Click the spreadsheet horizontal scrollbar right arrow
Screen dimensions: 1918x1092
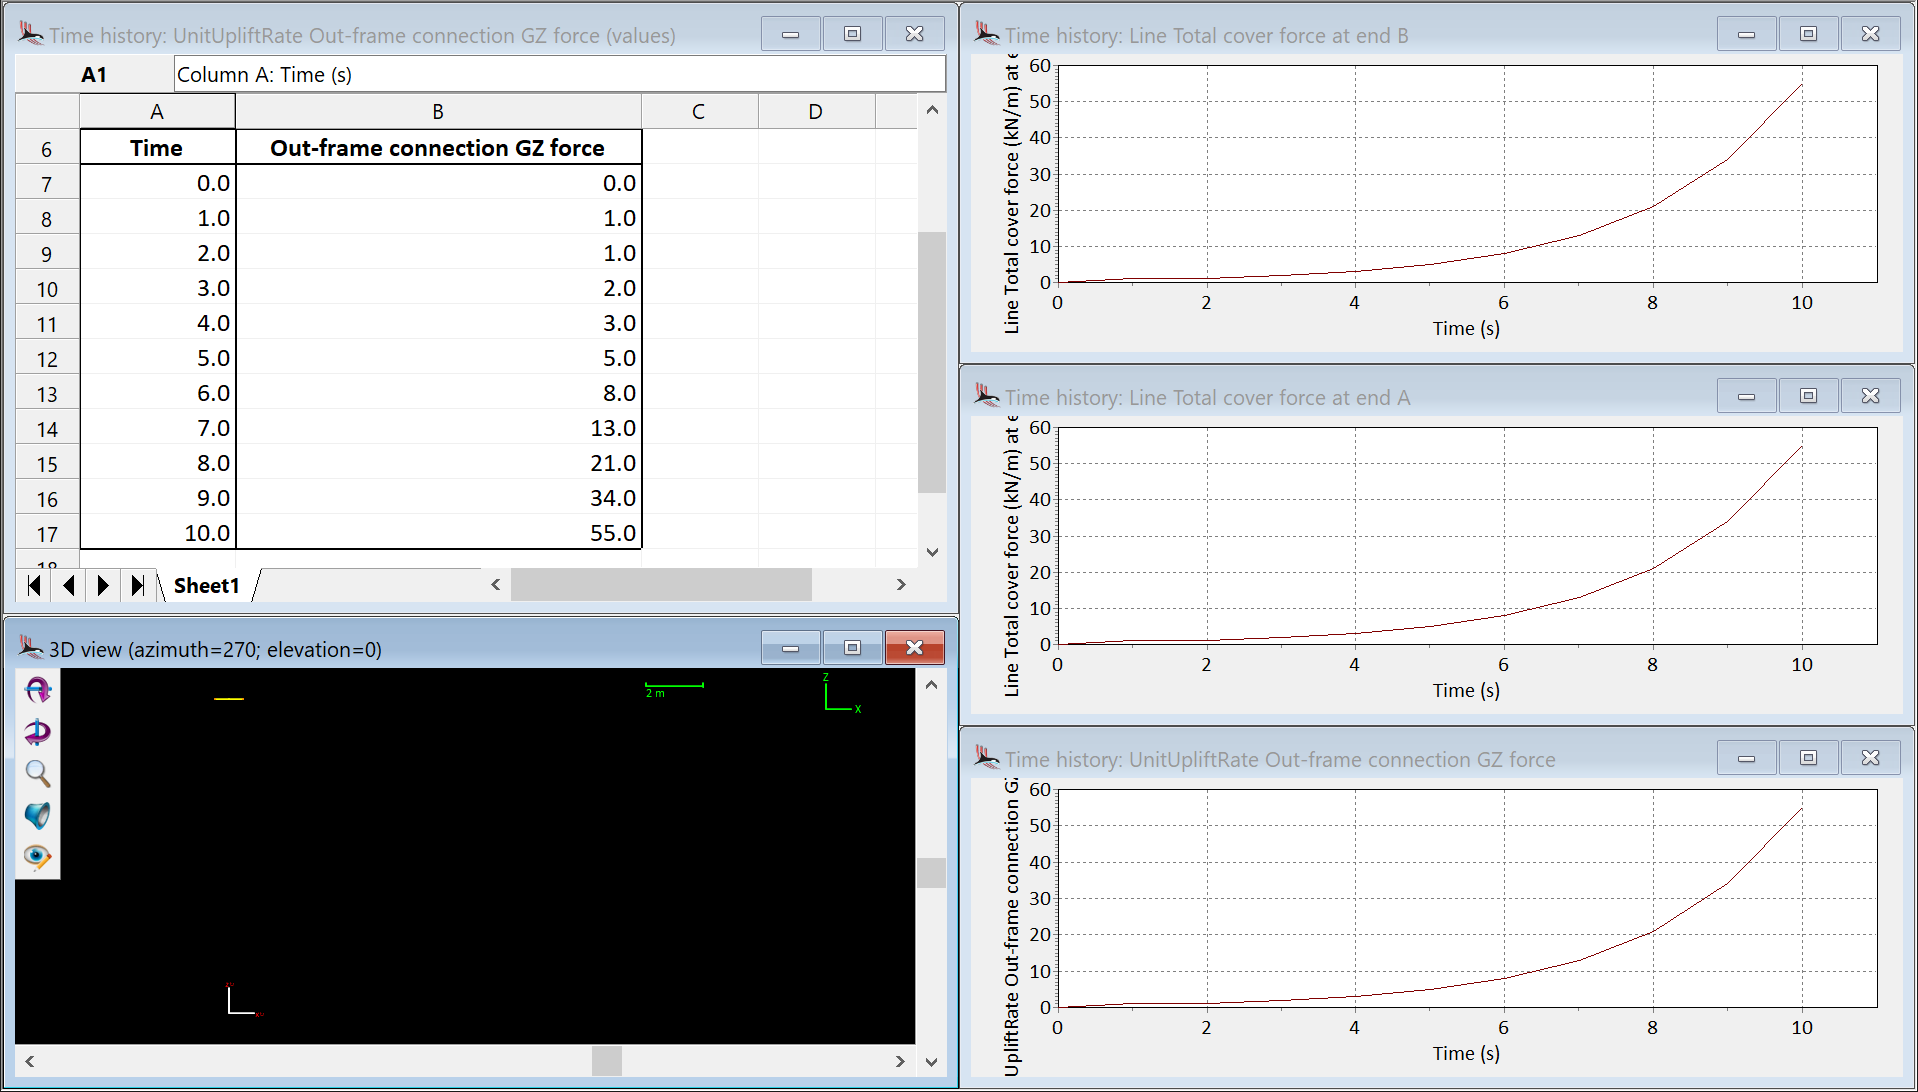click(901, 585)
